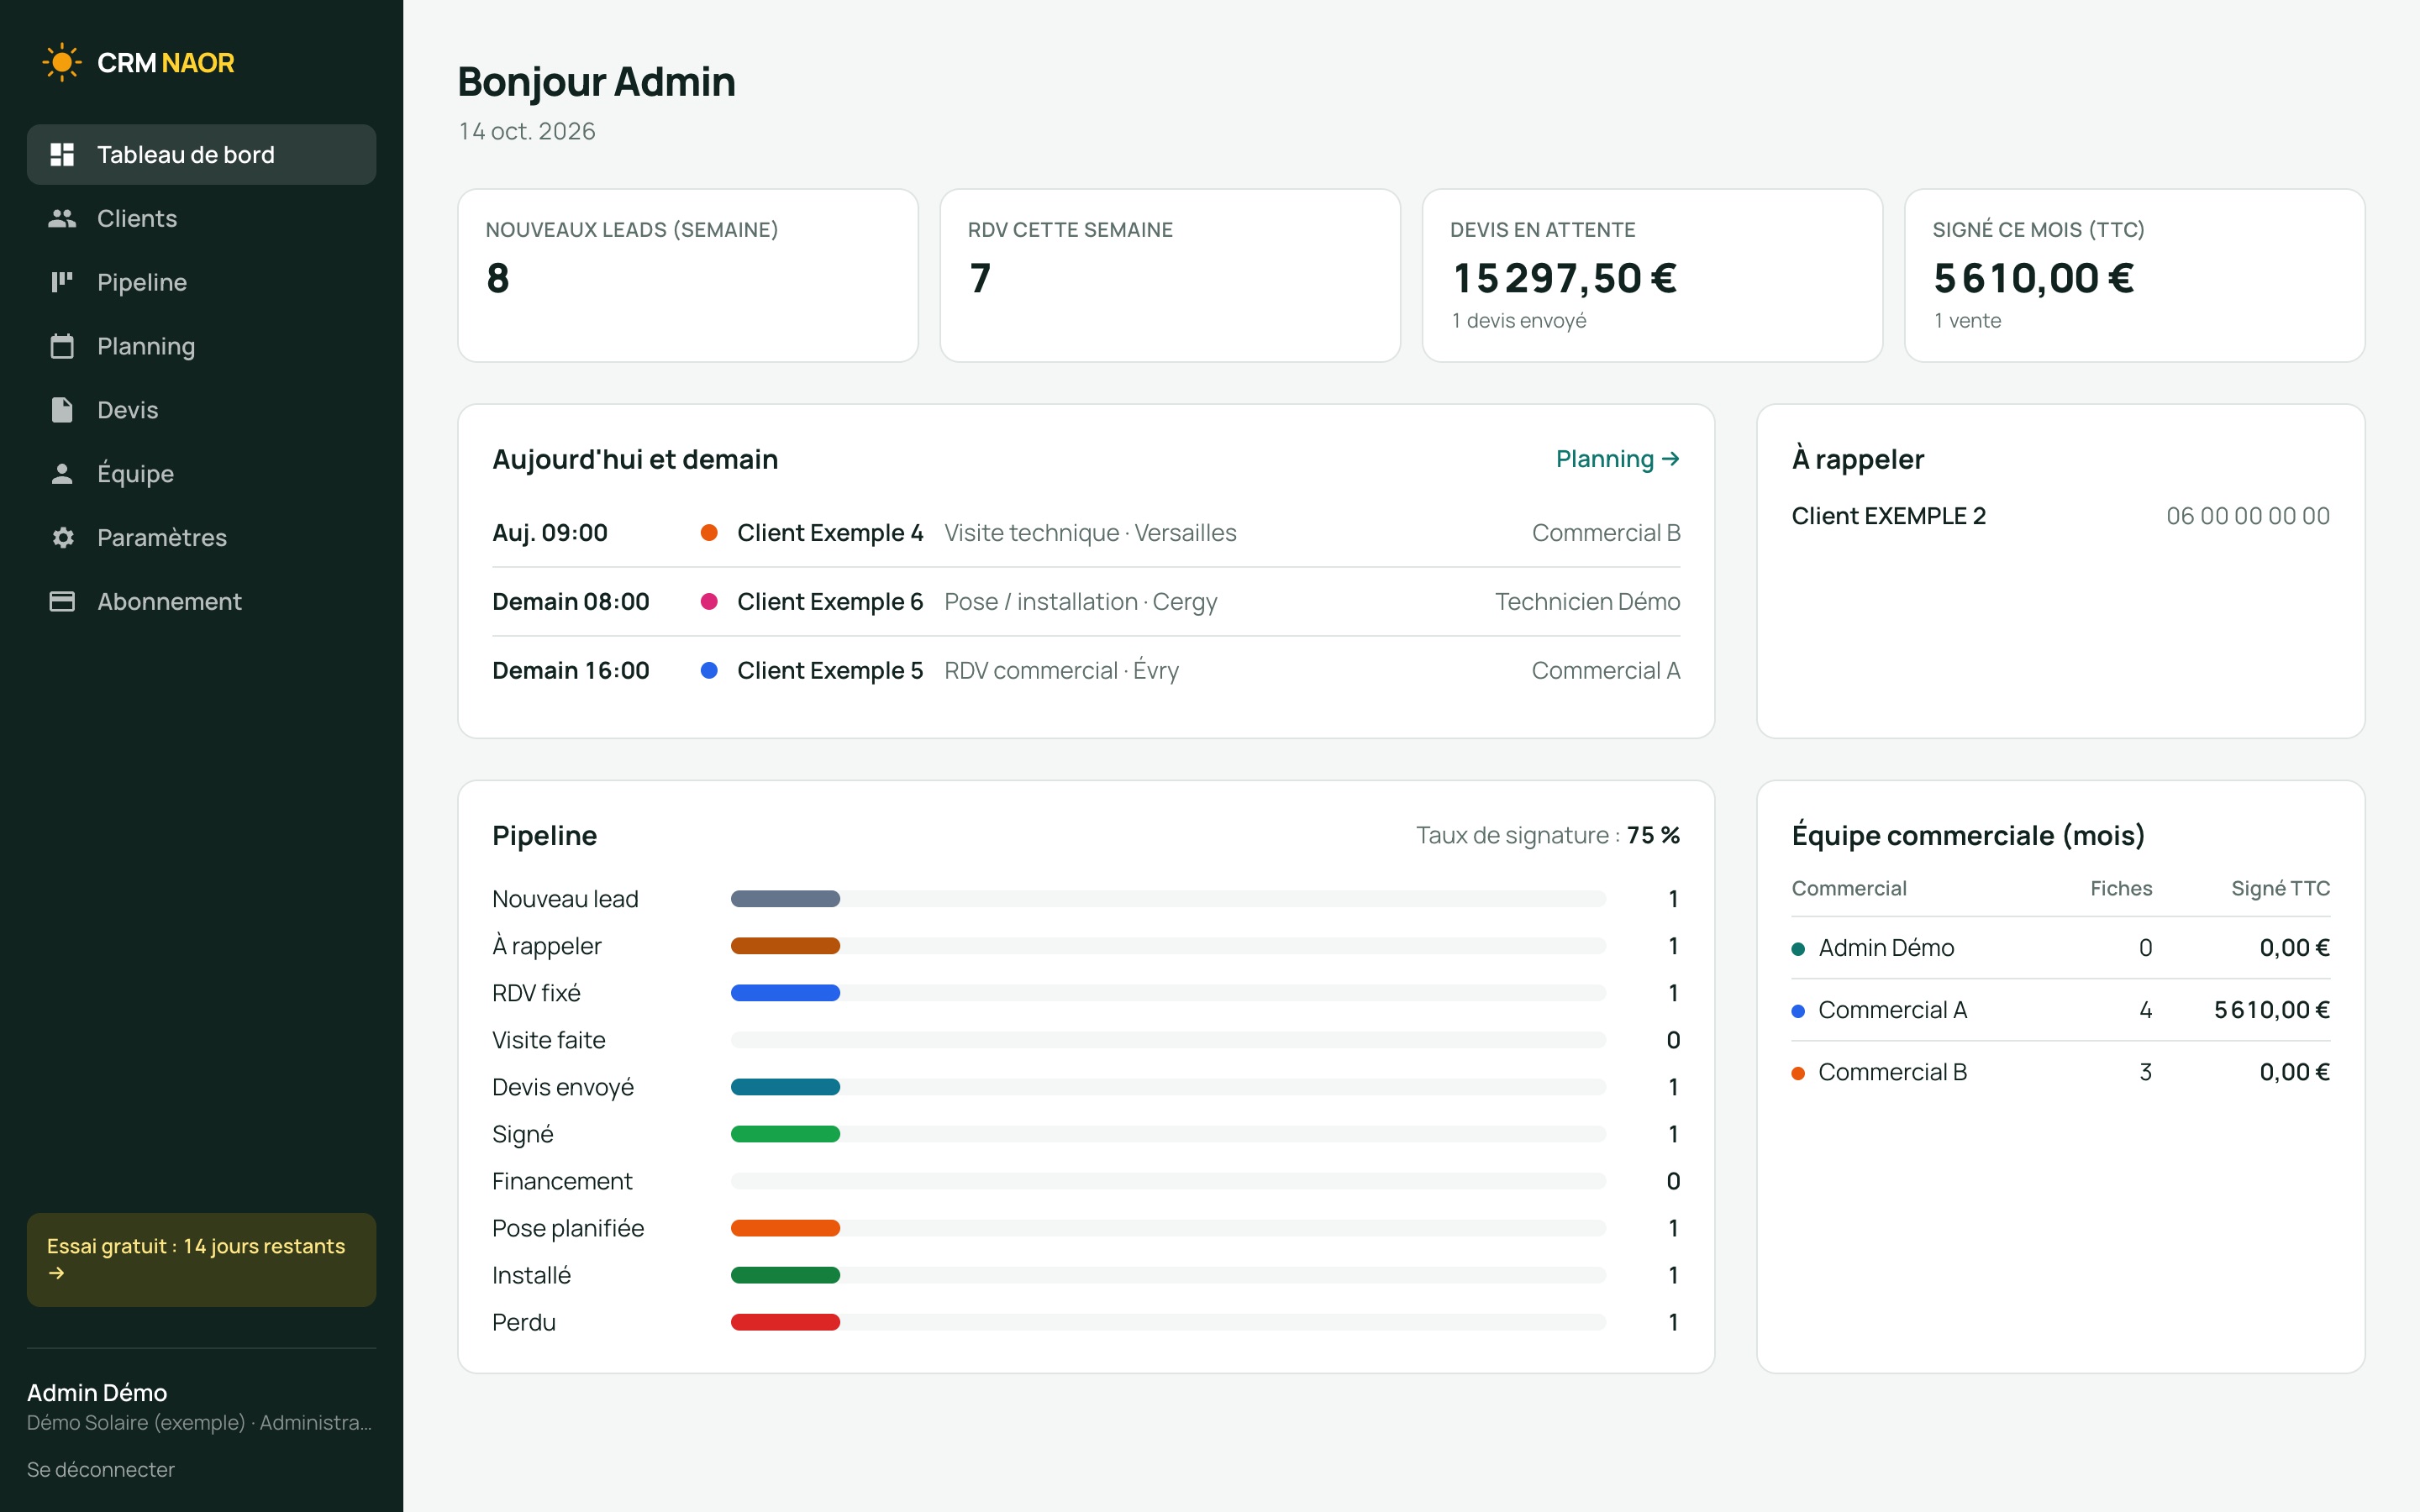Screen dimensions: 2420x1512
Task: Click the Pipeline board icon
Action: pos(62,282)
